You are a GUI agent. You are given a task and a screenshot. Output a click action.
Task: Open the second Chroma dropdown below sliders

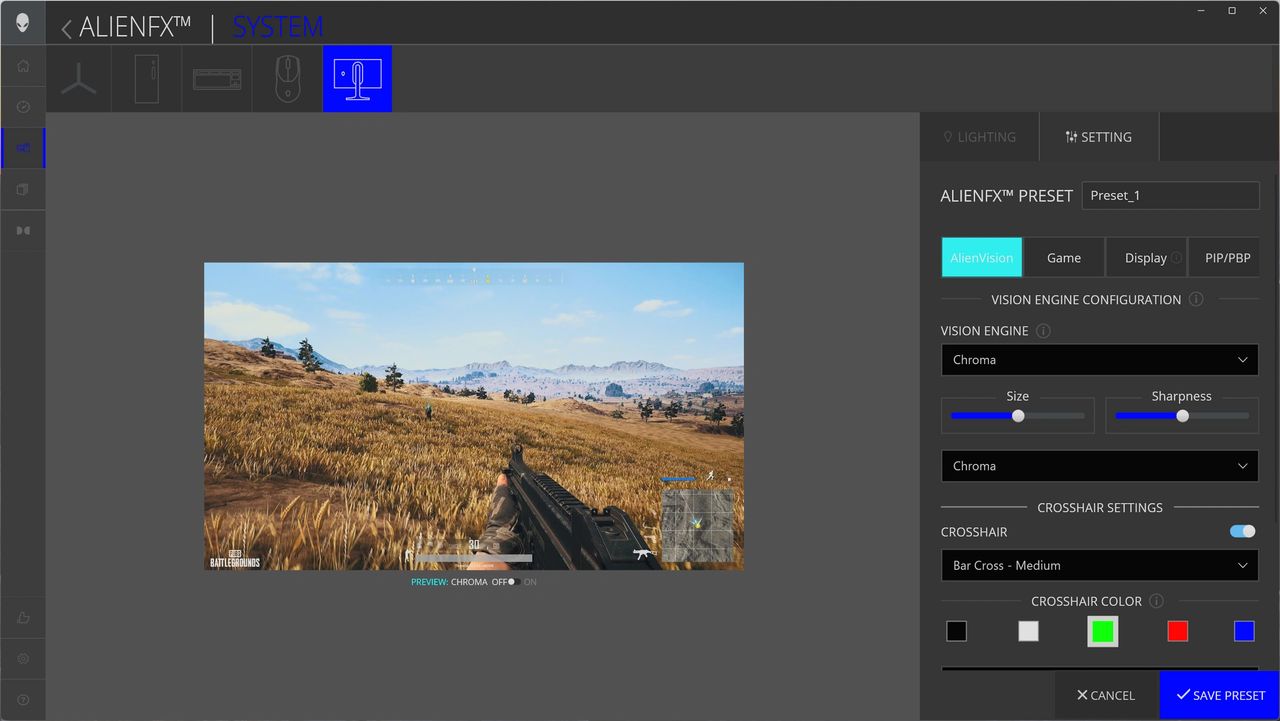pos(1099,466)
